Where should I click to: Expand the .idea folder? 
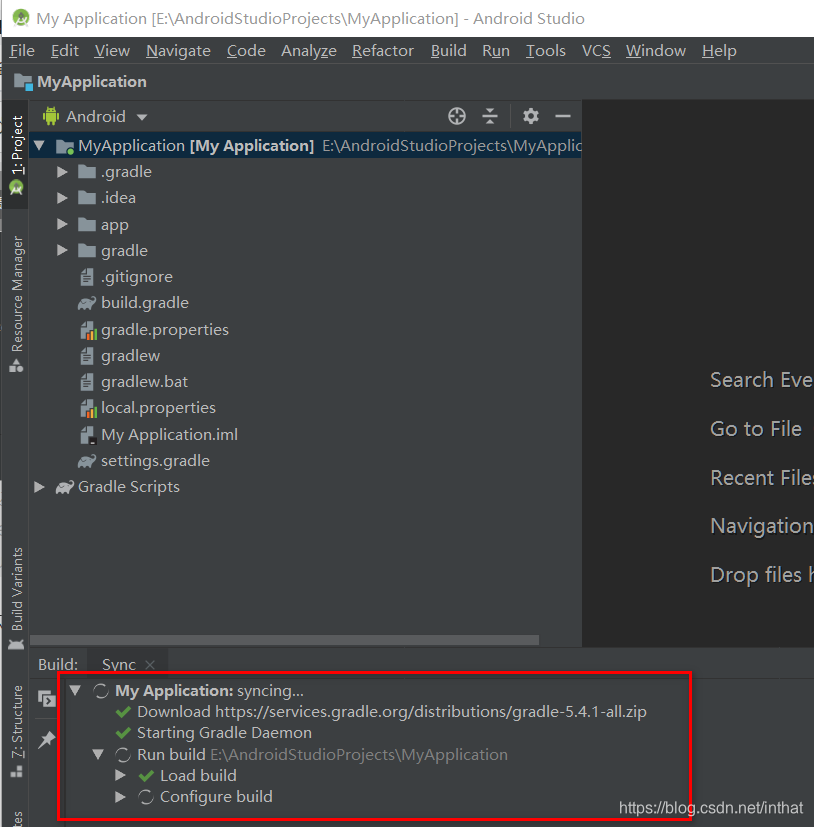(62, 198)
